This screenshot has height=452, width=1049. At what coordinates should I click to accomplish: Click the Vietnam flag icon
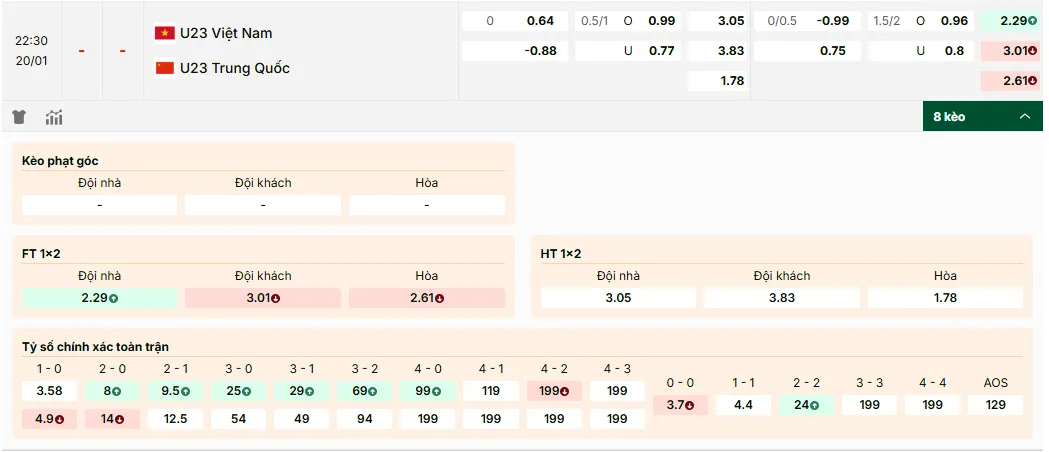point(164,33)
